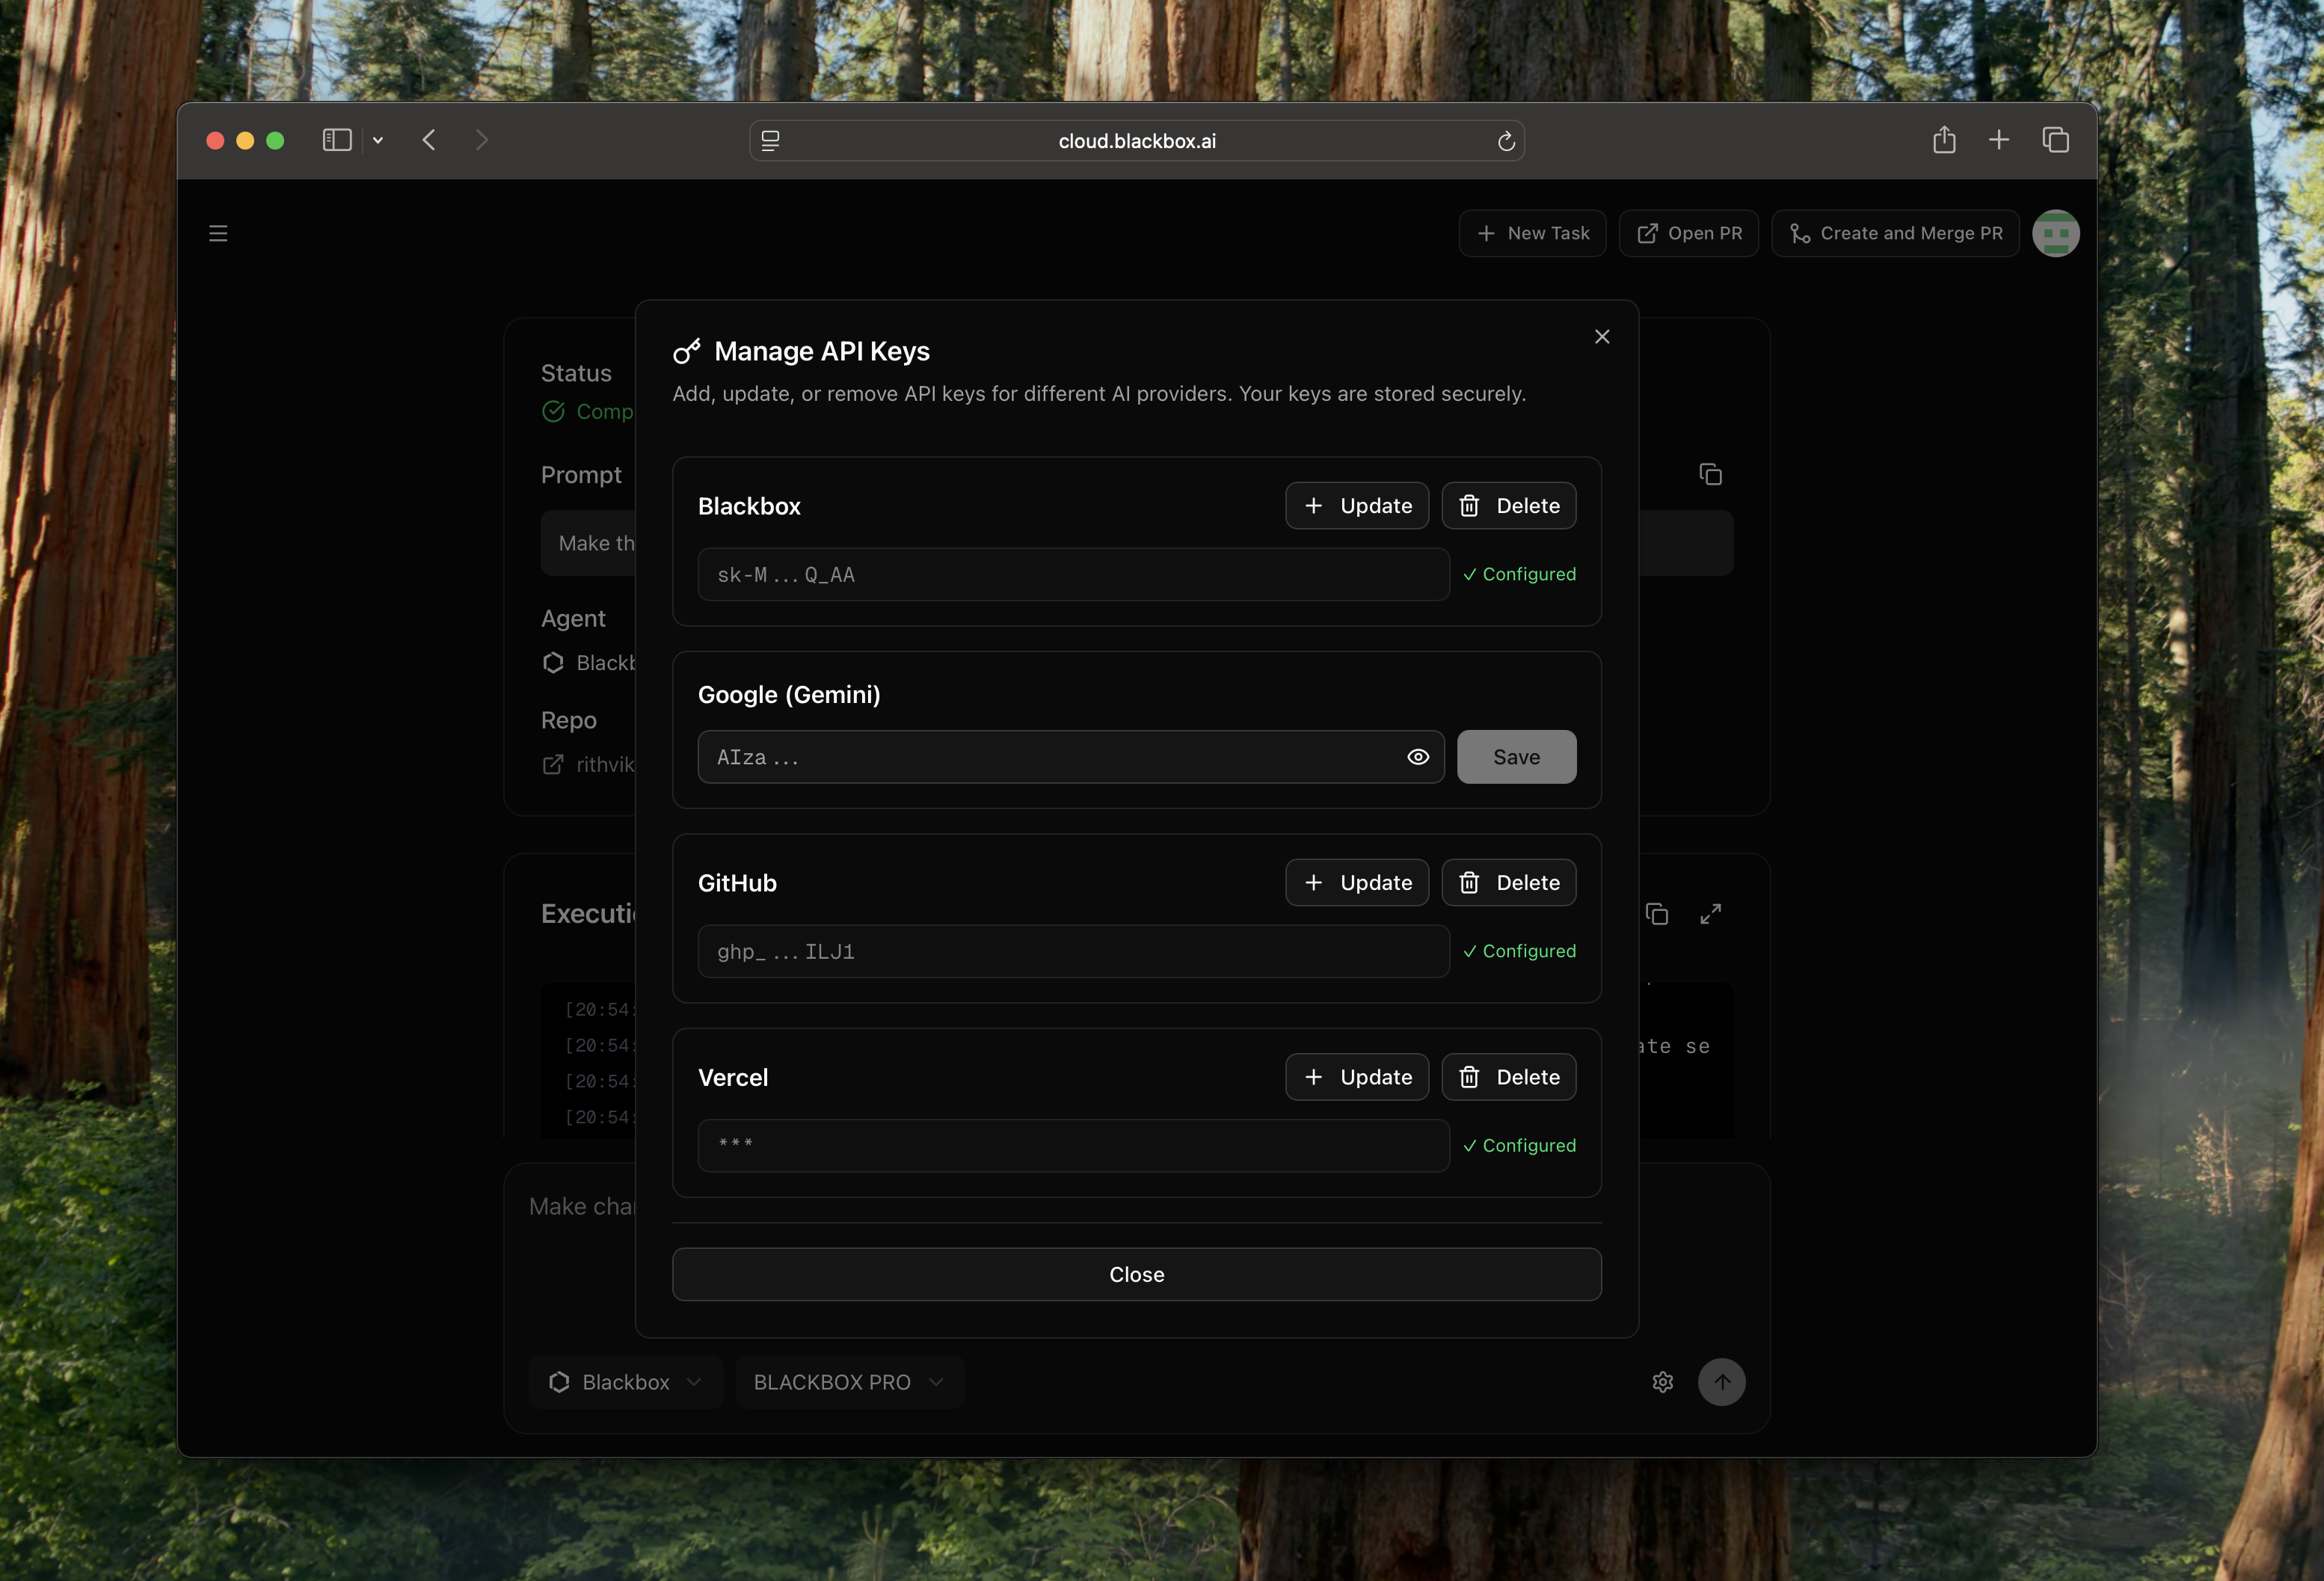The width and height of the screenshot is (2324, 1581).
Task: Open the BLACKBOX PRO model menu
Action: (x=848, y=1382)
